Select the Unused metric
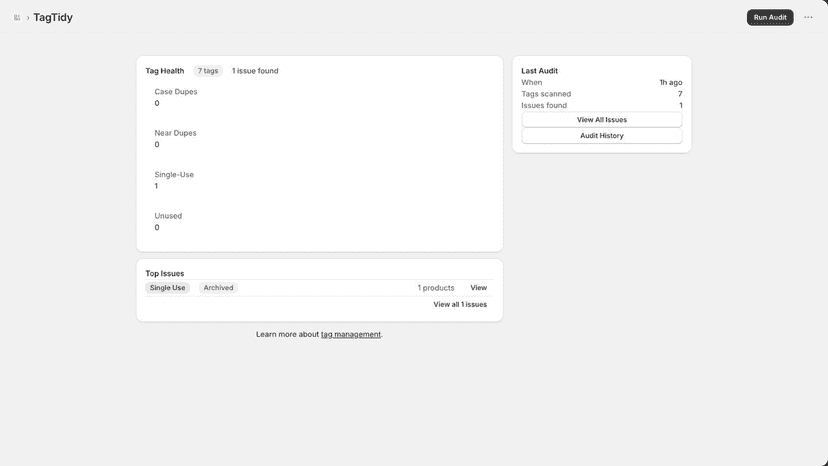Viewport: 828px width, 466px height. [x=168, y=221]
